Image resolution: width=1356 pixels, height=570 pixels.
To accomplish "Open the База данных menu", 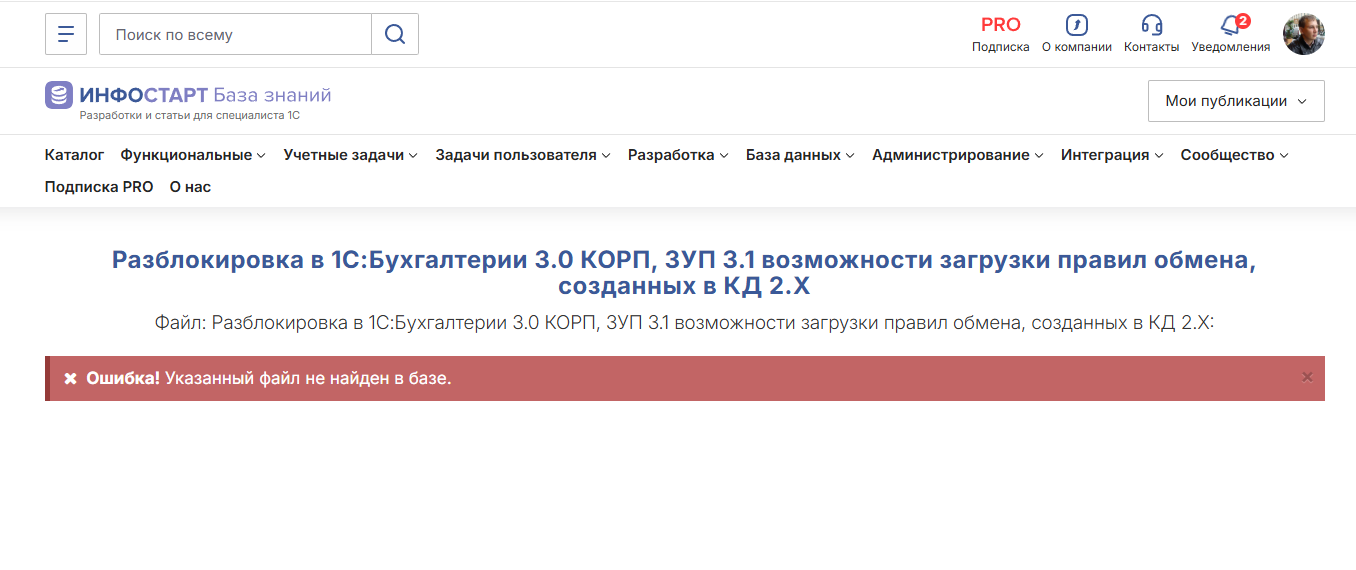I will tap(800, 155).
